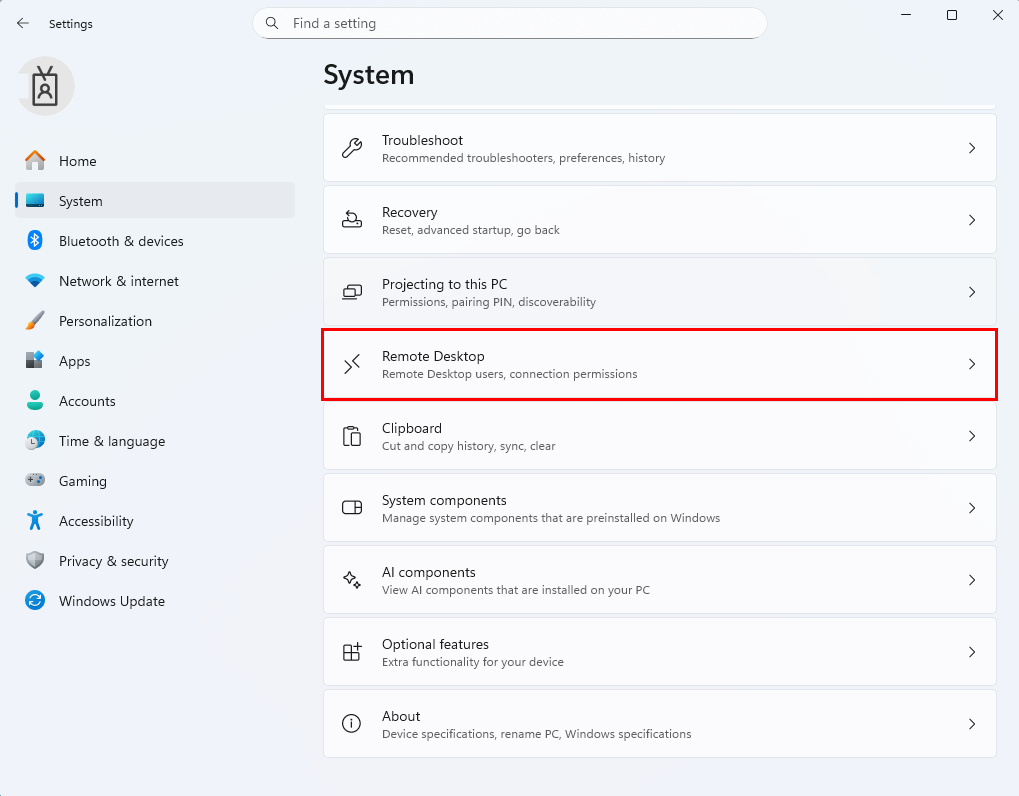Open the About device specifications row
Screen dimensions: 1019x796
pos(659,724)
